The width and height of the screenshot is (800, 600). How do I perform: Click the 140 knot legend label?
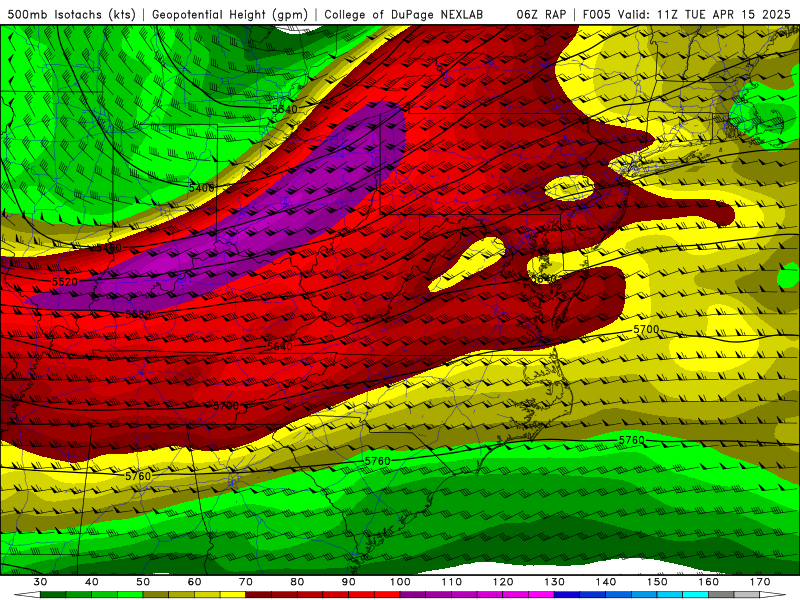[x=606, y=582]
